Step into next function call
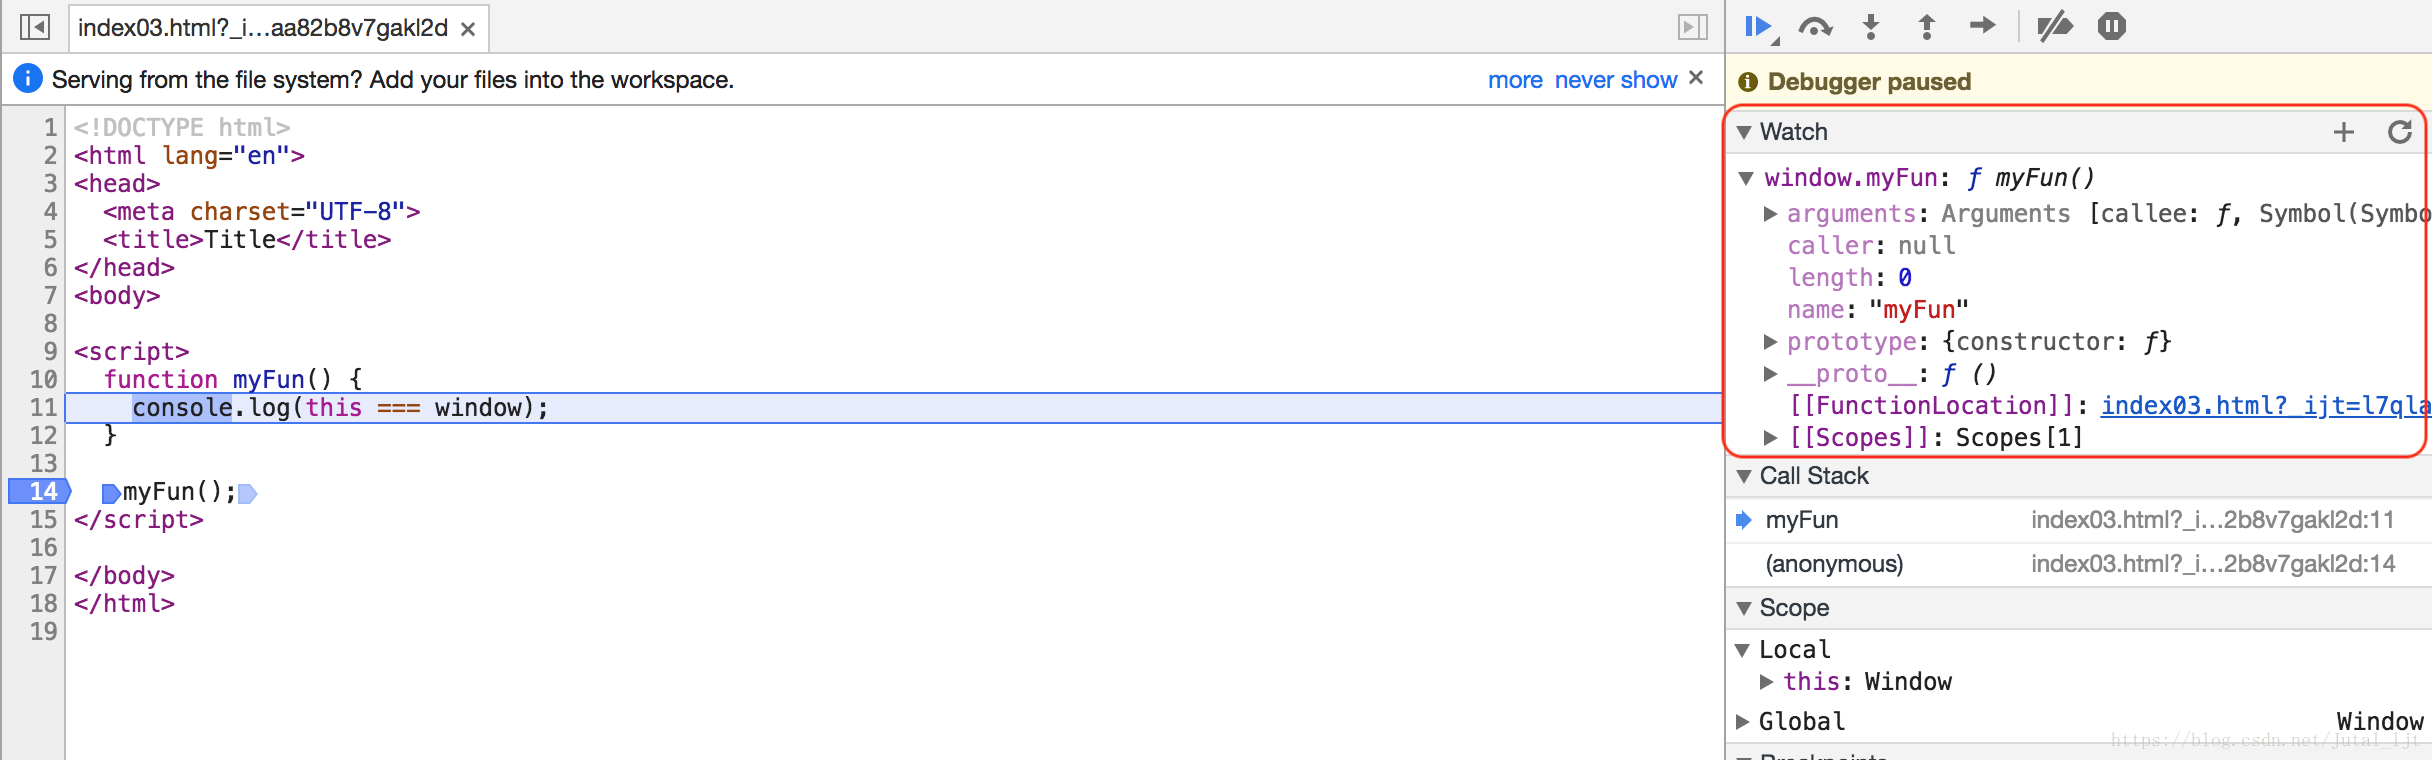Viewport: 2432px width, 760px height. coord(1871,27)
